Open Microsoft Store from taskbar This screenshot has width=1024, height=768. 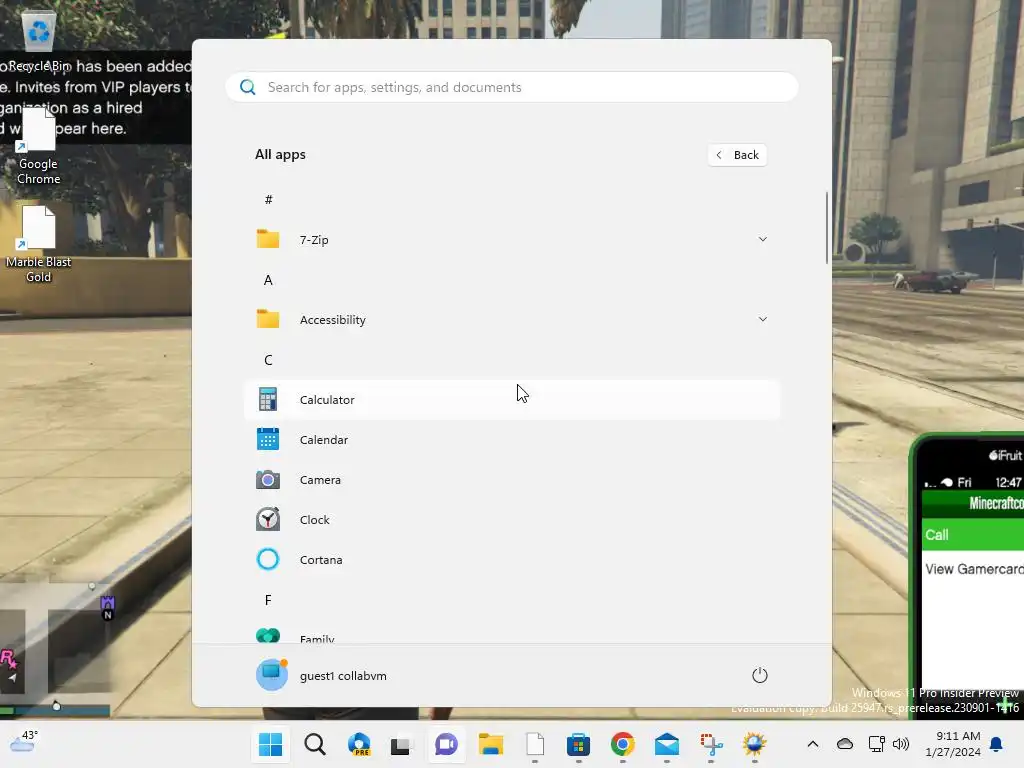[579, 744]
